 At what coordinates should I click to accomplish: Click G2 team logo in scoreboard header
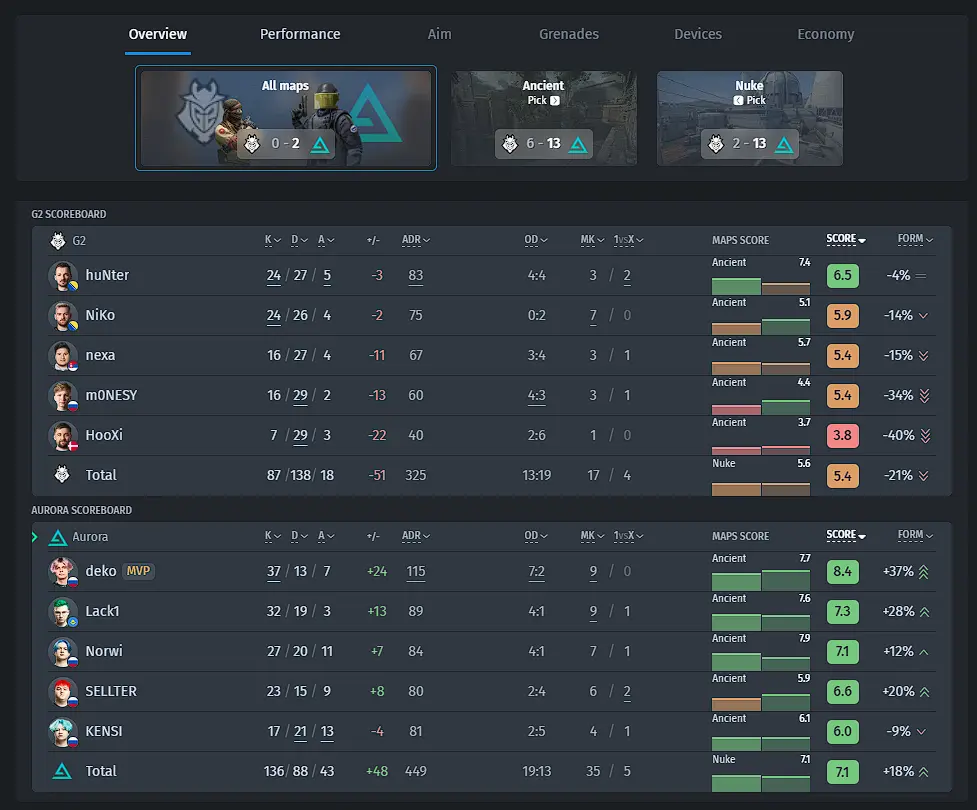[58, 241]
